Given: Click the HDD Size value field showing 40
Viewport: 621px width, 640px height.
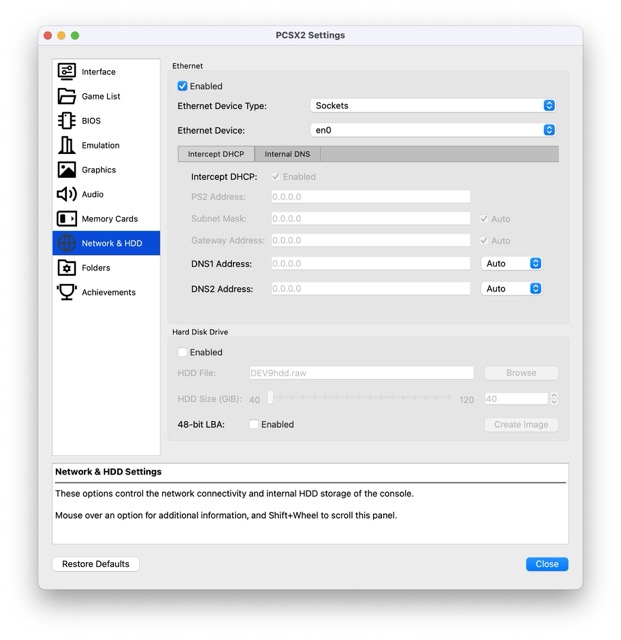Looking at the screenshot, I should coord(516,399).
